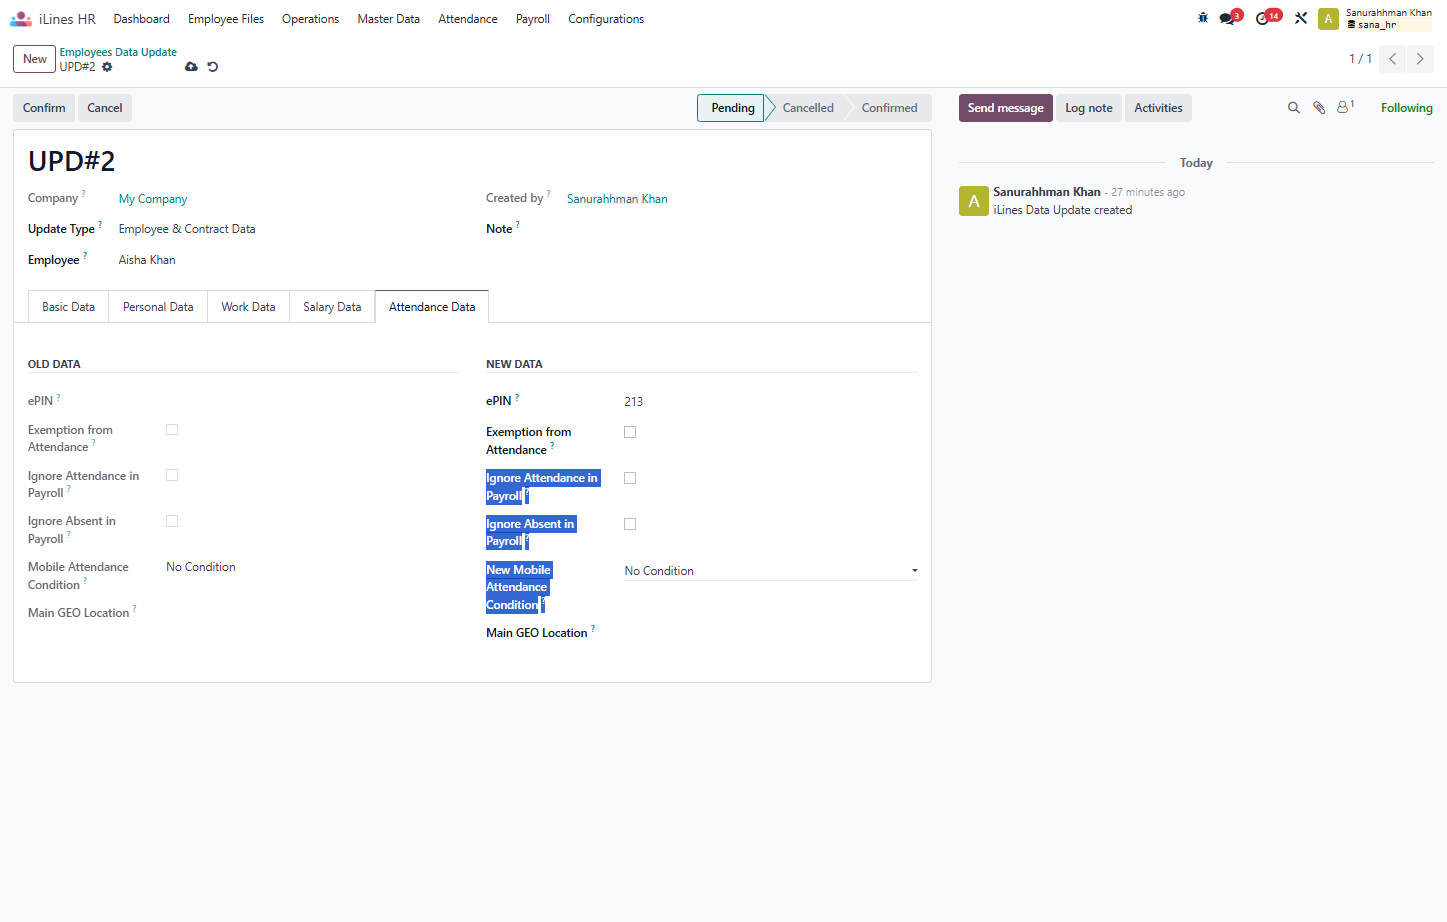Go to previous record arrow
The height and width of the screenshot is (922, 1447).
click(x=1392, y=59)
